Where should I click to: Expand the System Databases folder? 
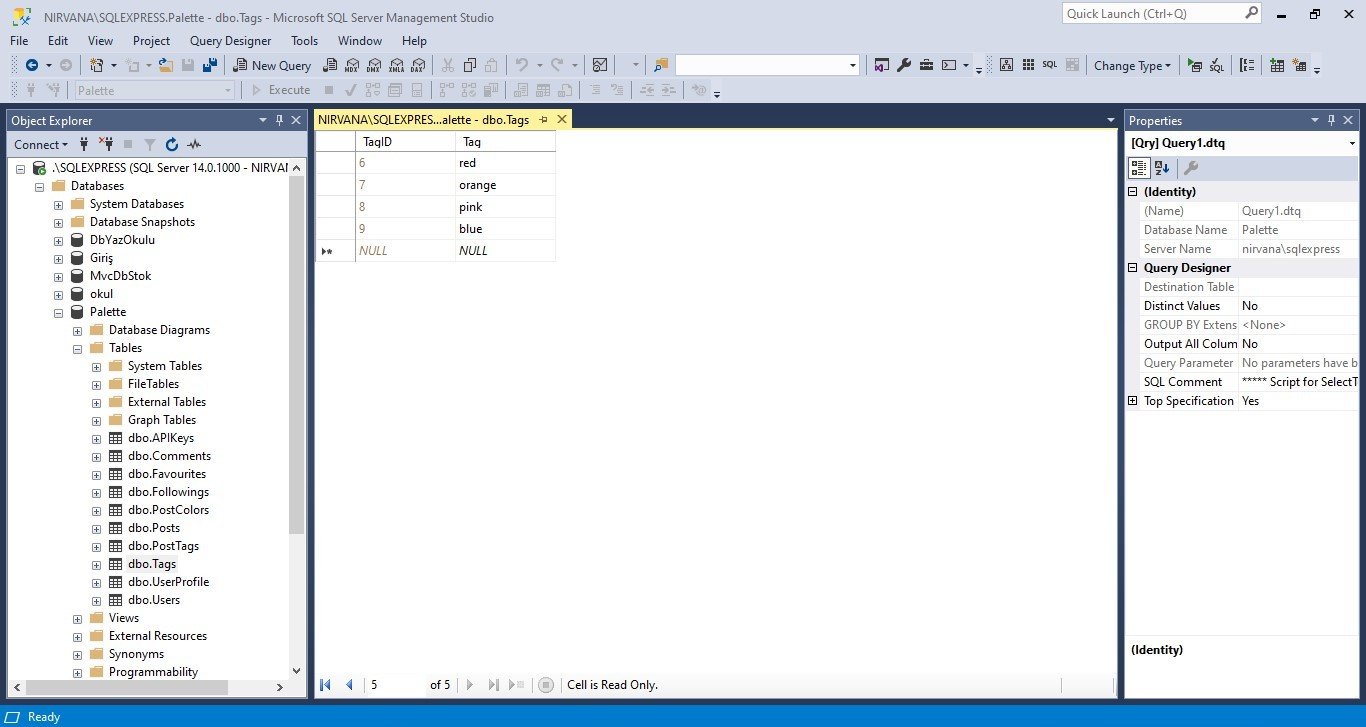point(59,204)
